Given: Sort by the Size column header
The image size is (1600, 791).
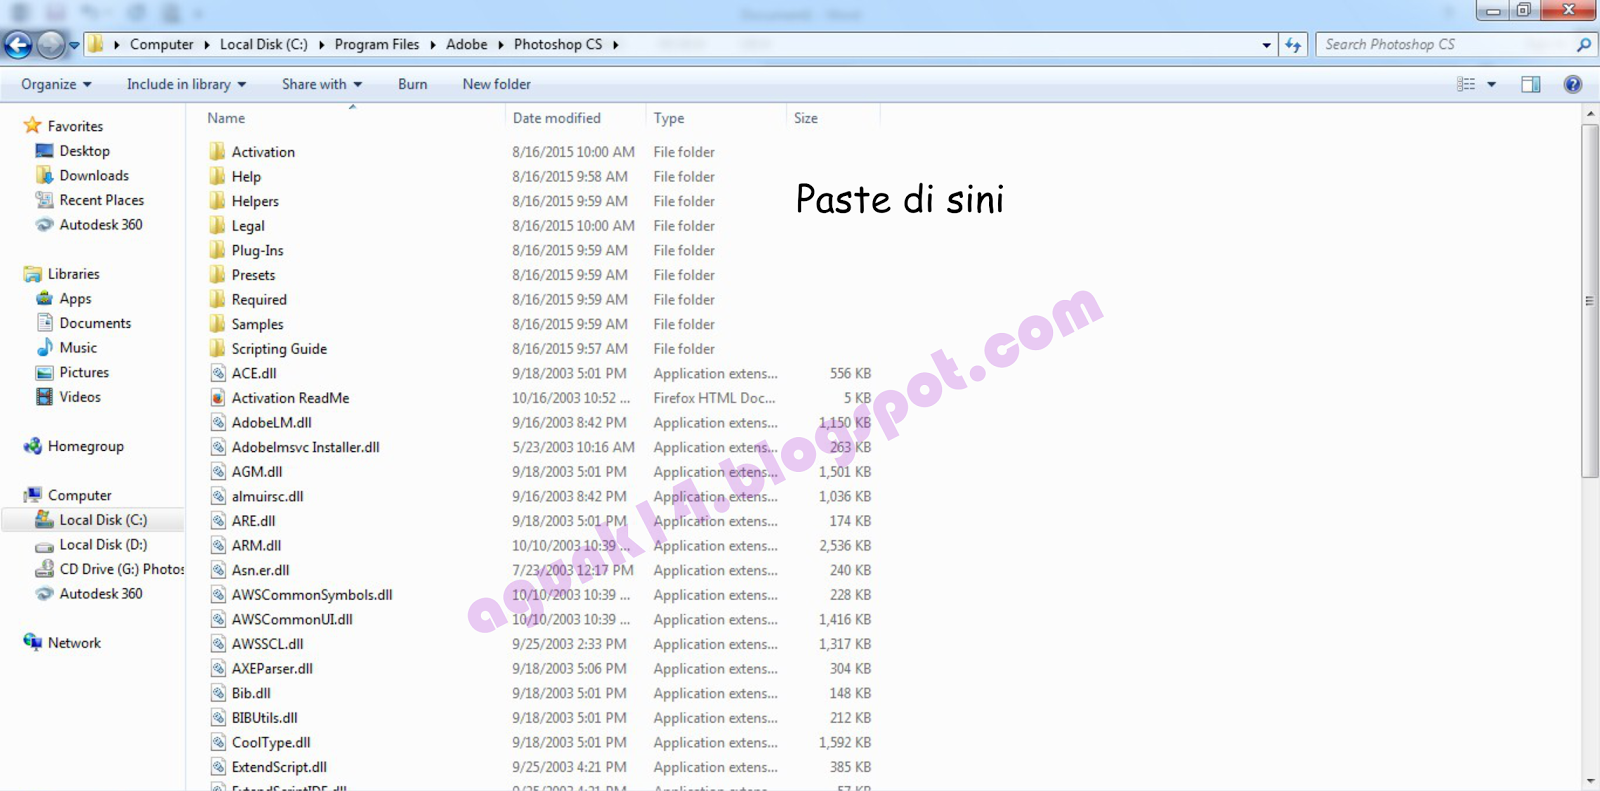Looking at the screenshot, I should (806, 118).
